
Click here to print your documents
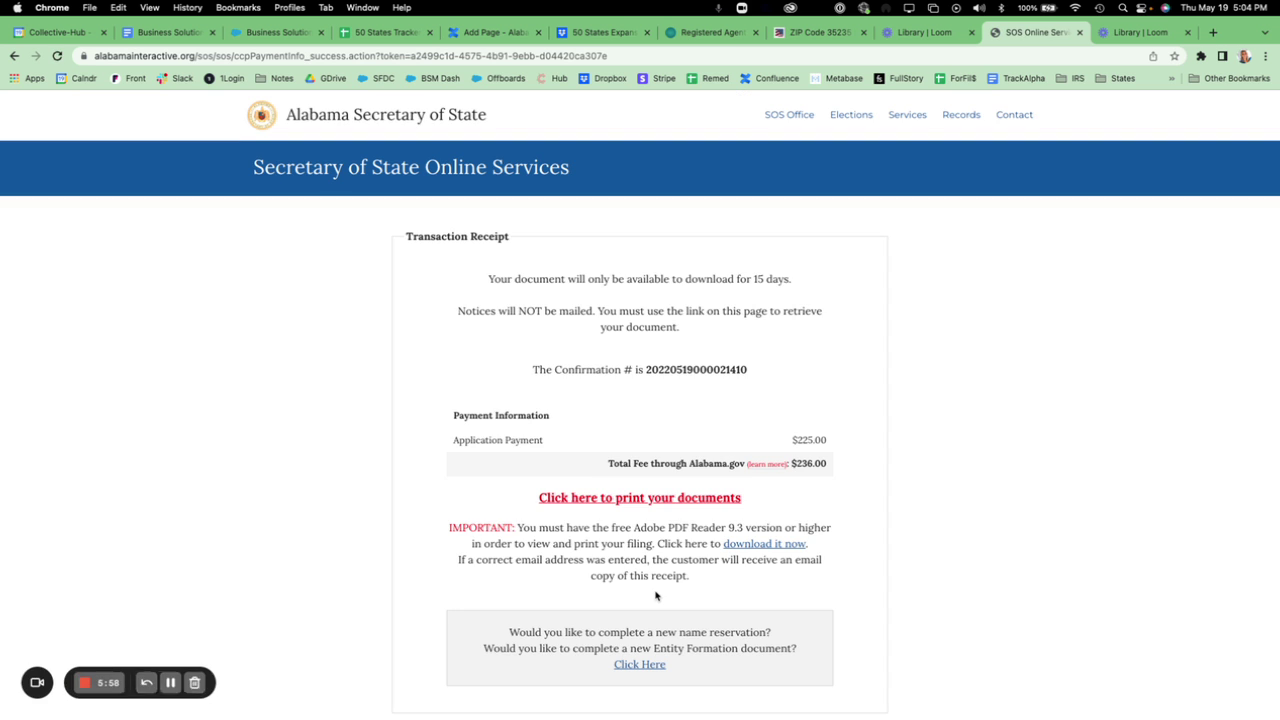click(x=639, y=497)
